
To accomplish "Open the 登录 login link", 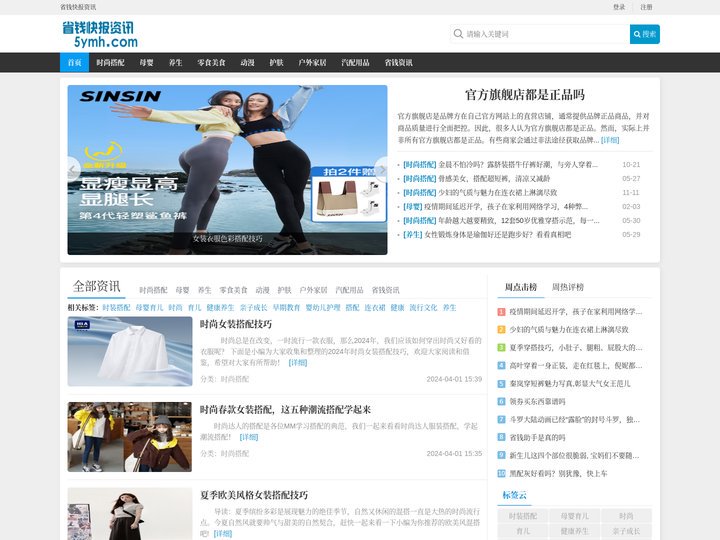I will point(619,7).
